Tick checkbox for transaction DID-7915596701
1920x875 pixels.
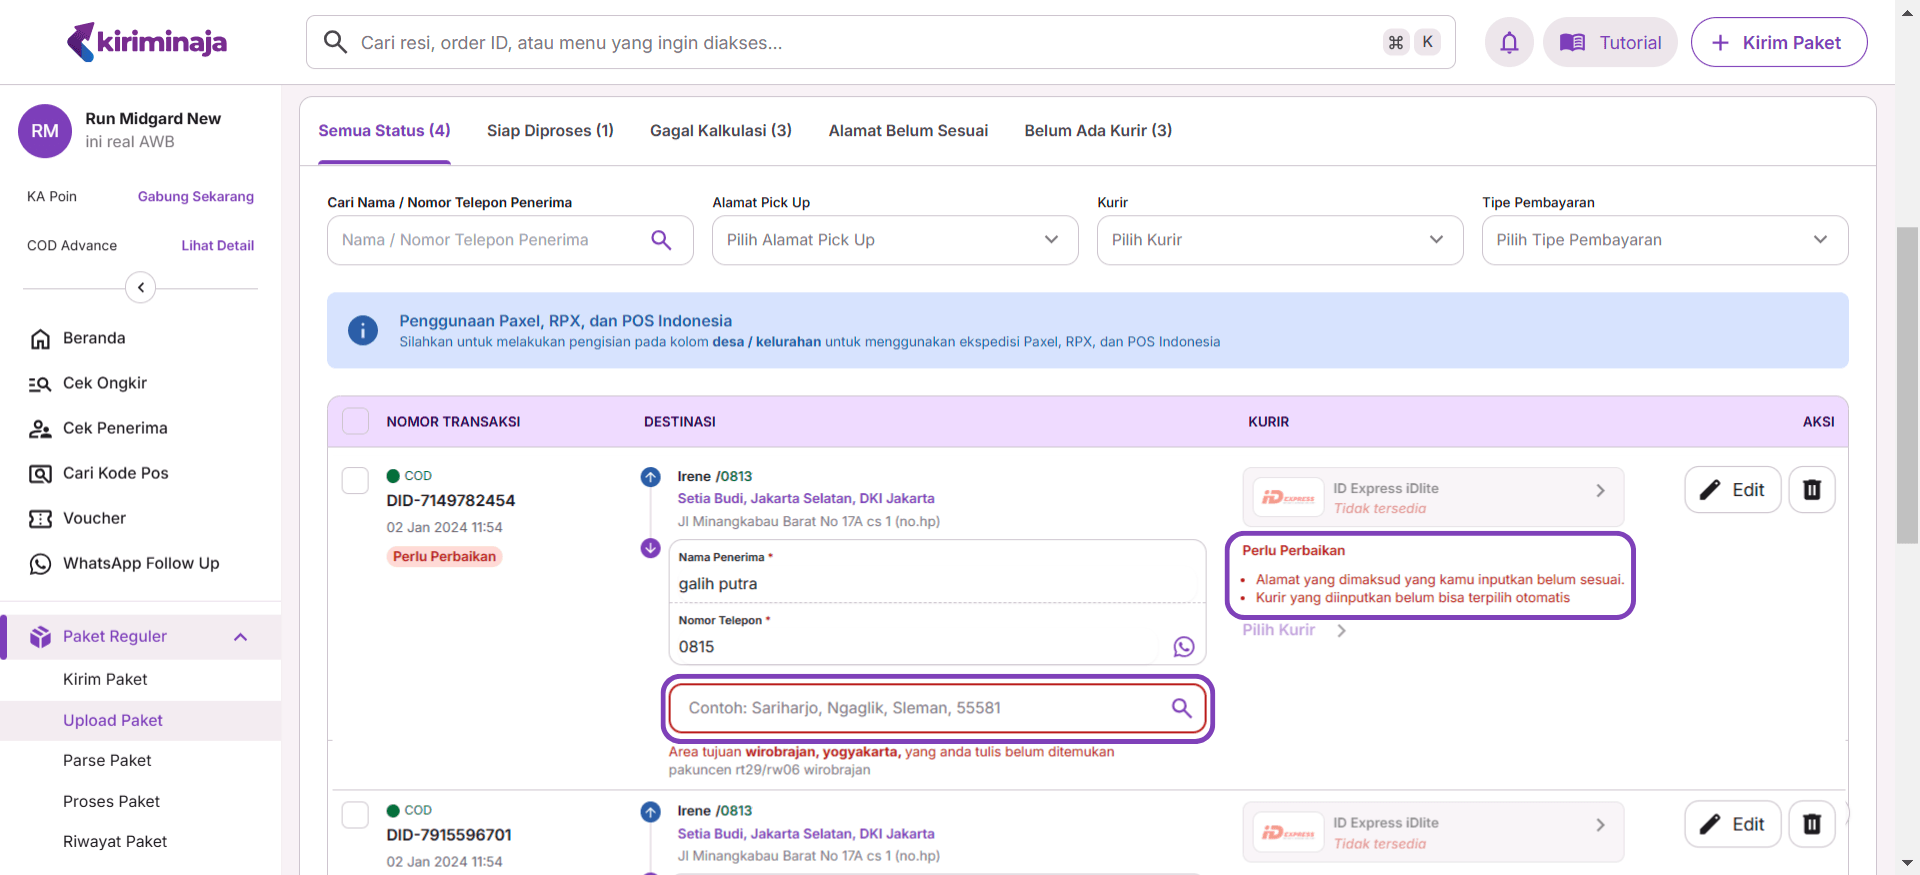point(356,814)
